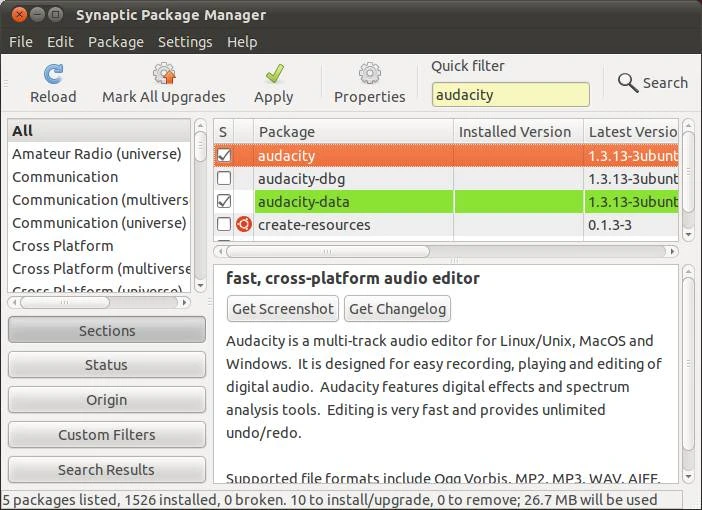Click the Quick filter text field containing audacity

pyautogui.click(x=511, y=94)
